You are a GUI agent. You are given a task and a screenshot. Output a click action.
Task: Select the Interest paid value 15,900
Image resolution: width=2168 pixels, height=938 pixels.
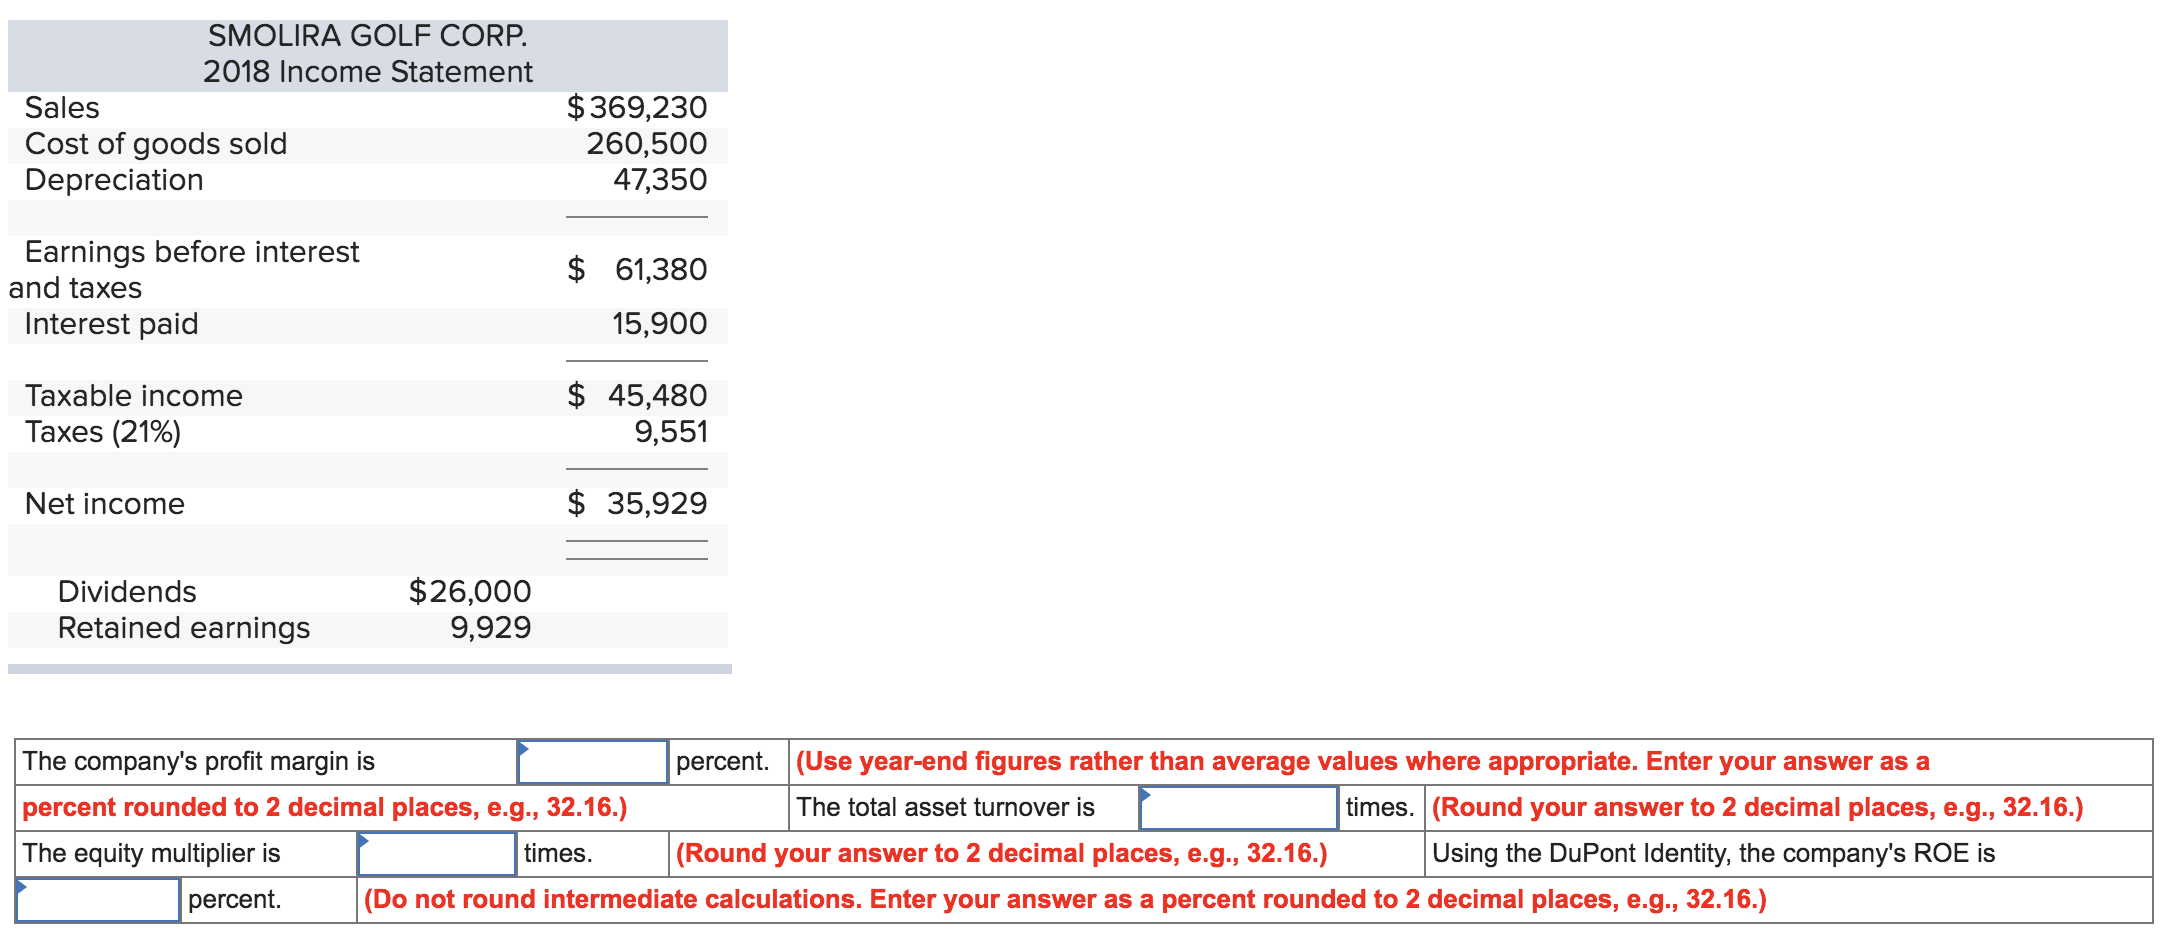pyautogui.click(x=659, y=324)
